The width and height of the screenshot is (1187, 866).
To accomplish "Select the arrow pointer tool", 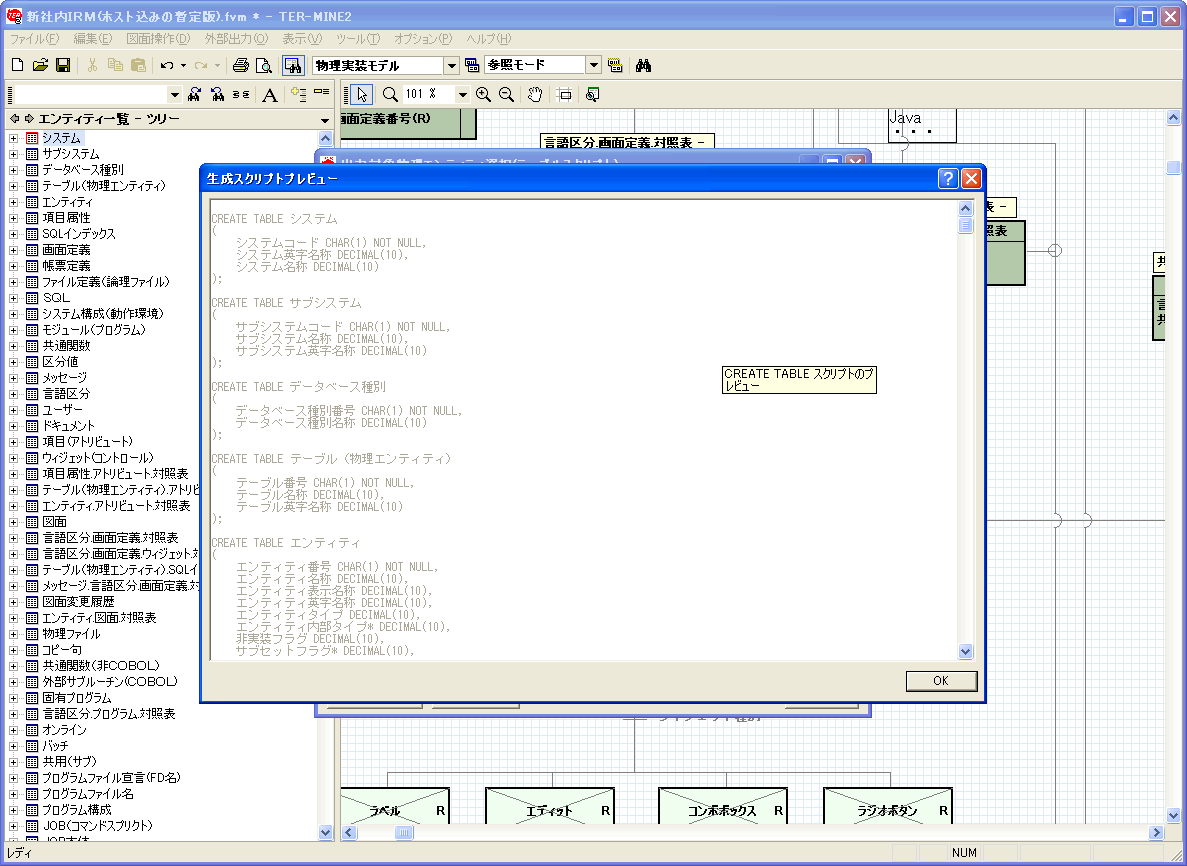I will click(362, 95).
